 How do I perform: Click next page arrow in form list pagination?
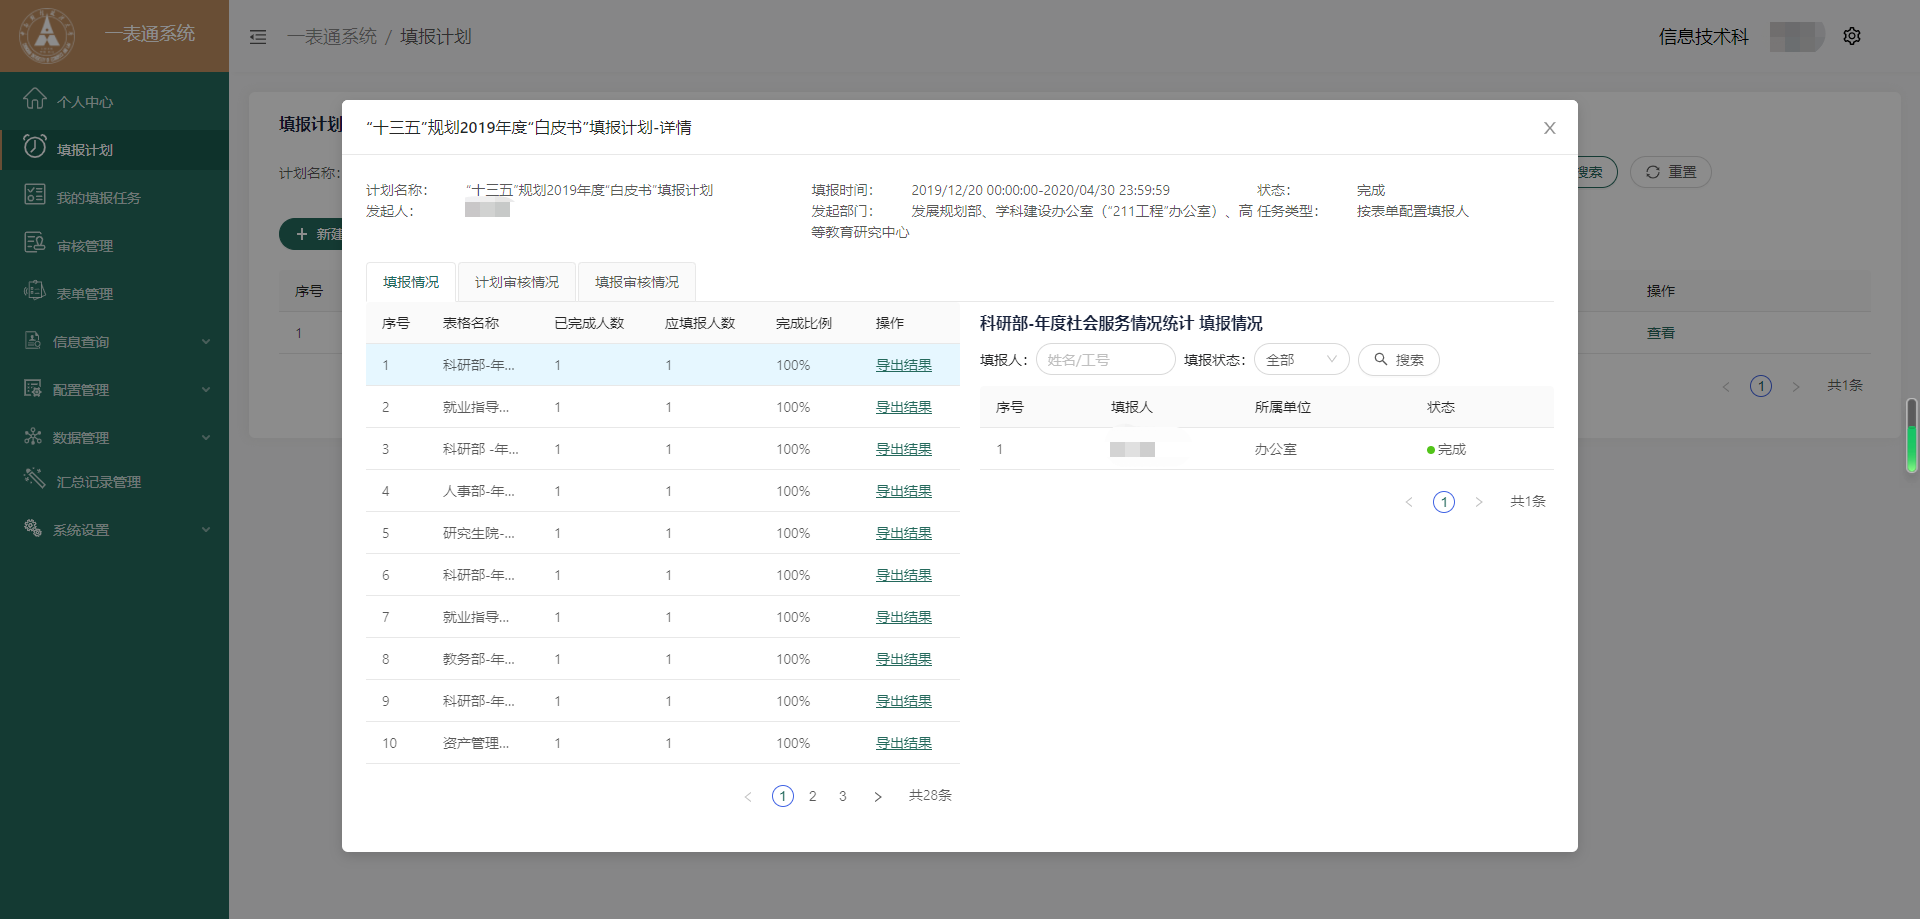click(877, 797)
